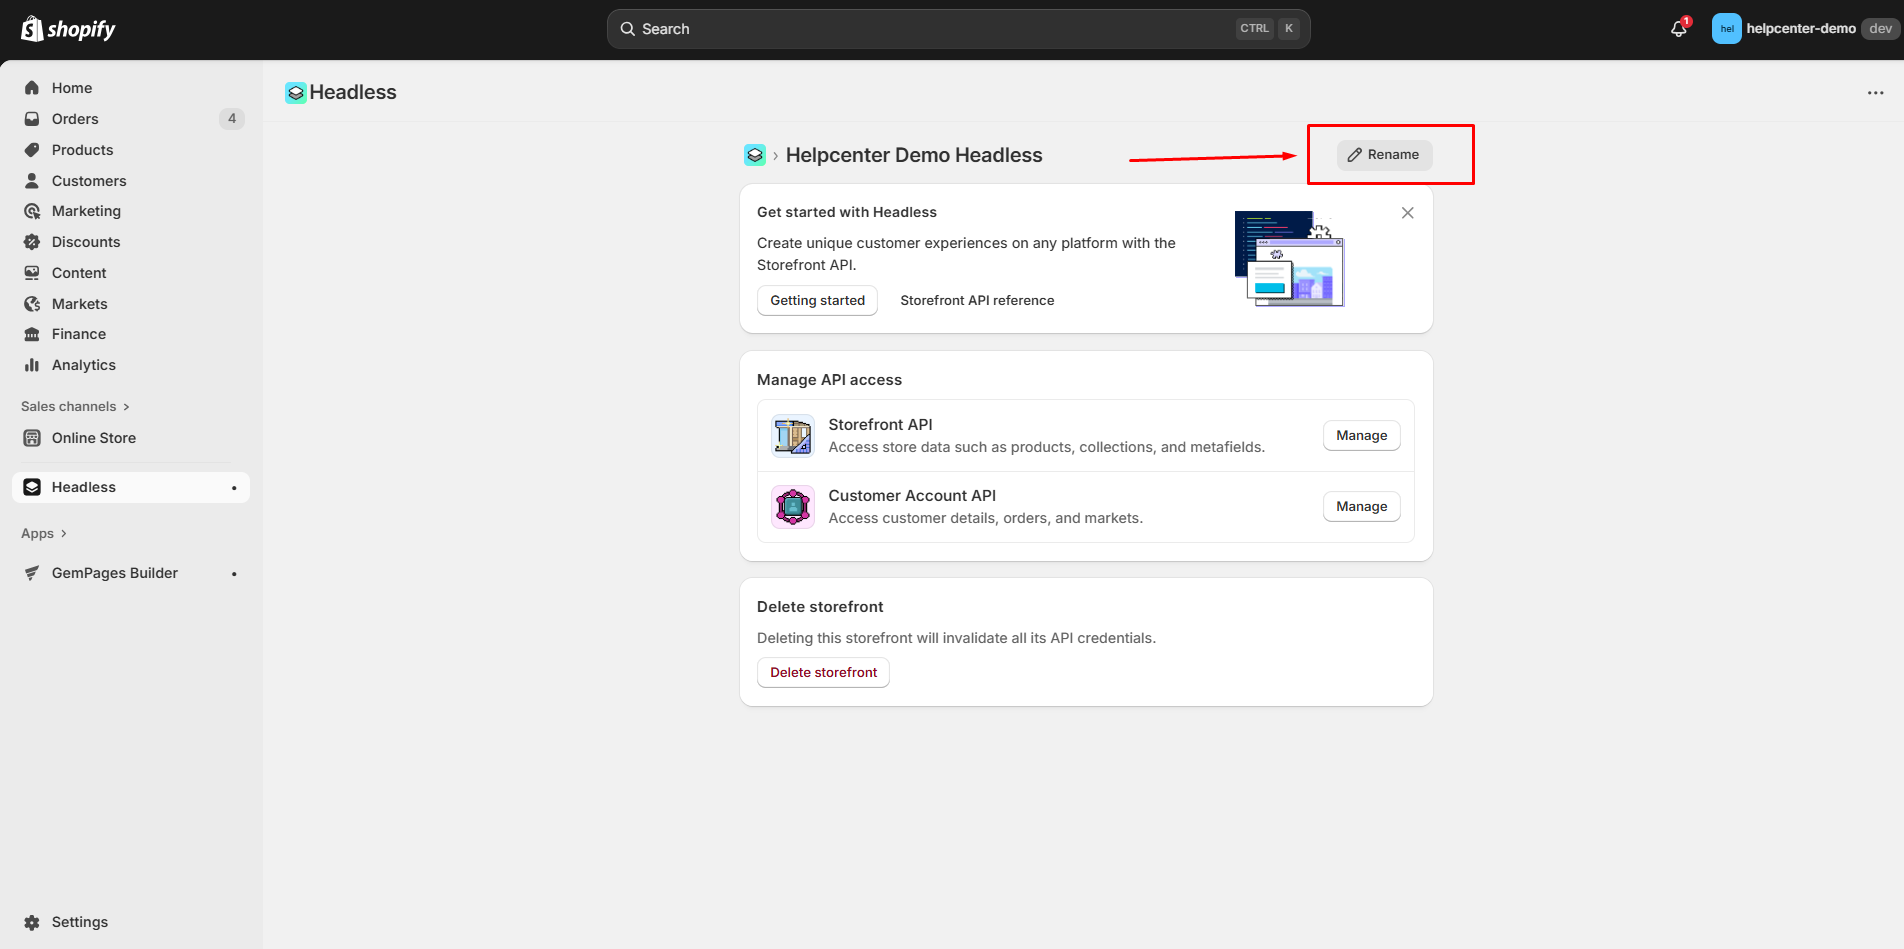Open Products from the sidebar
The width and height of the screenshot is (1904, 949).
(82, 150)
